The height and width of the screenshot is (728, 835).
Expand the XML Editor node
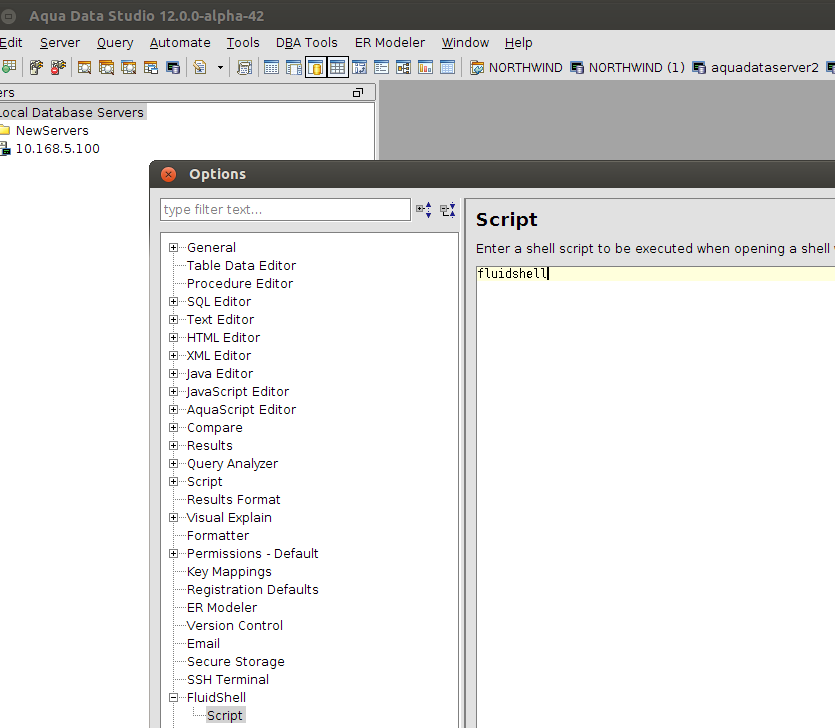pyautogui.click(x=173, y=355)
